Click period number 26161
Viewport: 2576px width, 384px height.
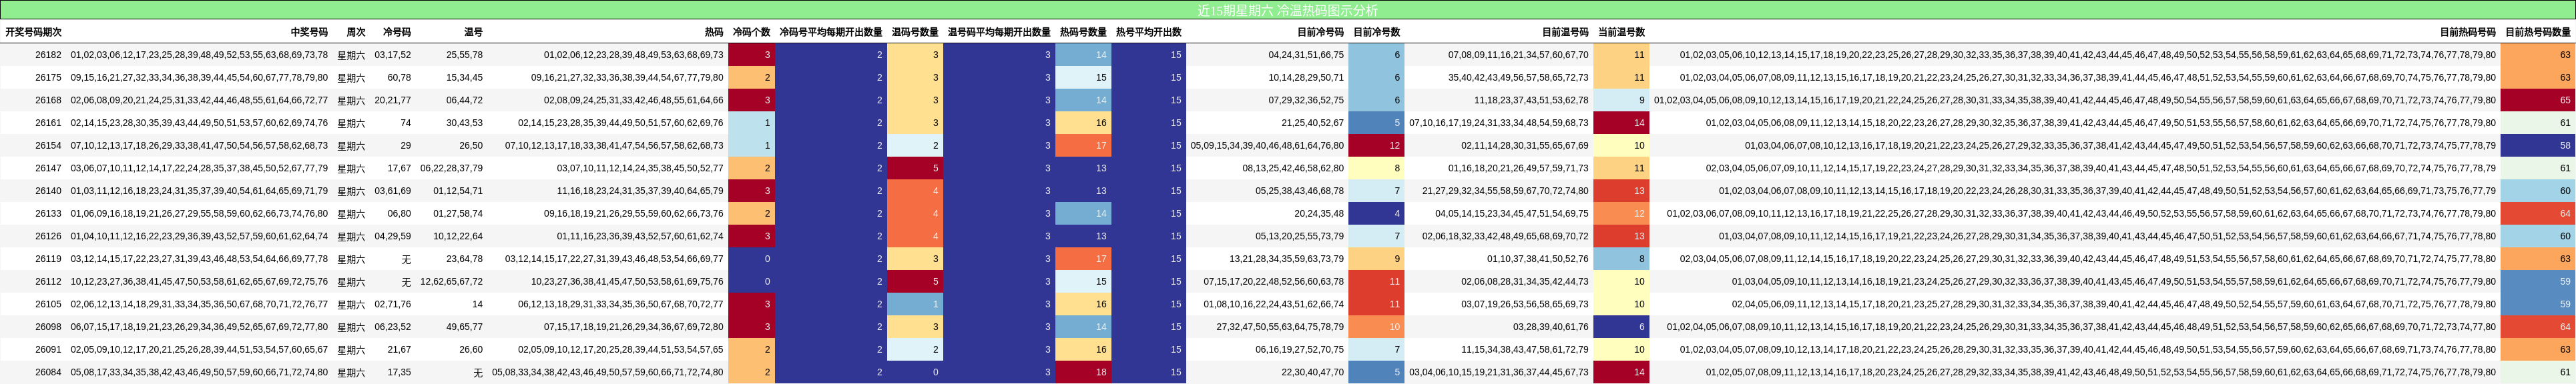pos(48,123)
